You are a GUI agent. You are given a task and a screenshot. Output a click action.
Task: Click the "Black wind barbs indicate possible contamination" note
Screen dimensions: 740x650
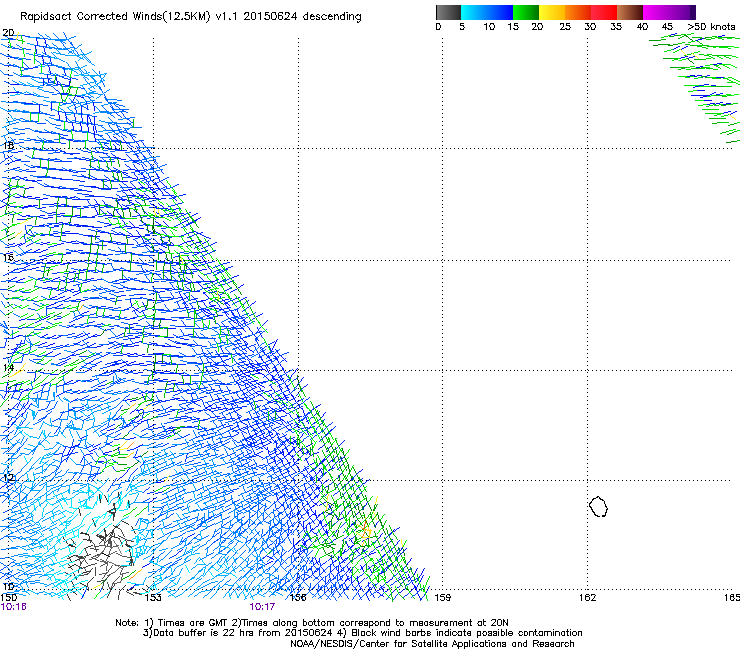[466, 633]
